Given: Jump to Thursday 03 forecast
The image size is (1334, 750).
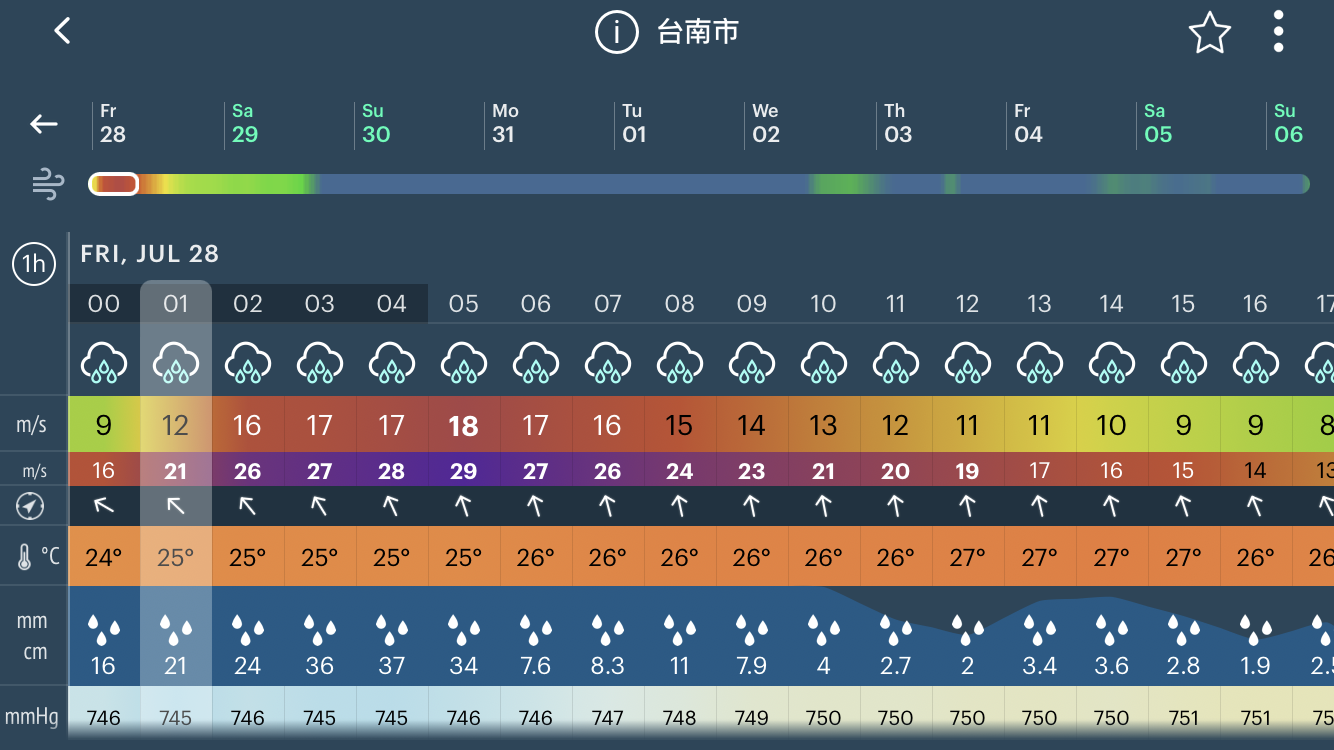Looking at the screenshot, I should tap(897, 124).
